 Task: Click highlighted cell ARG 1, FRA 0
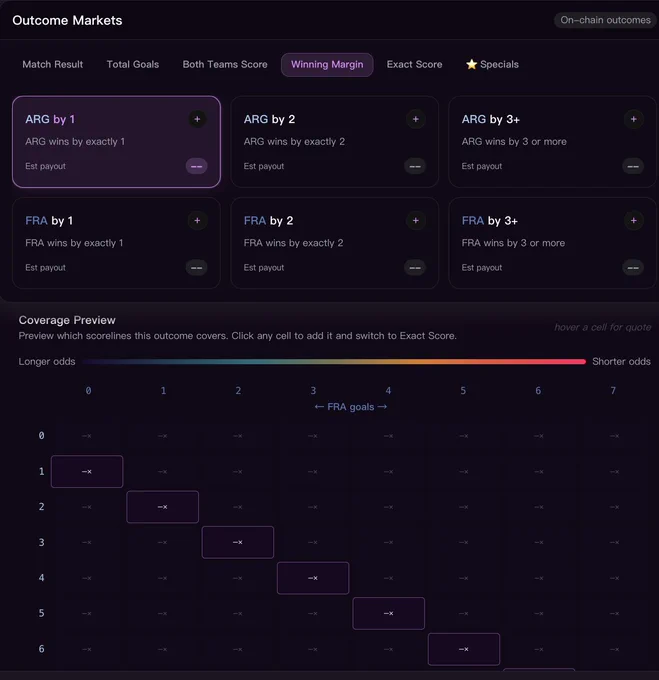[x=87, y=471]
